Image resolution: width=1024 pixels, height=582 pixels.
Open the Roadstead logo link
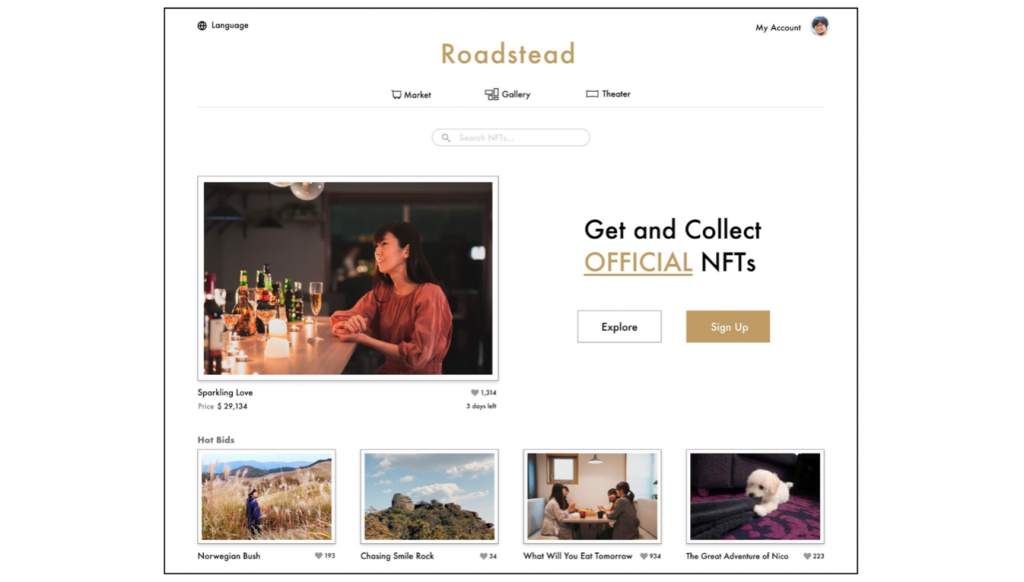[x=508, y=54]
